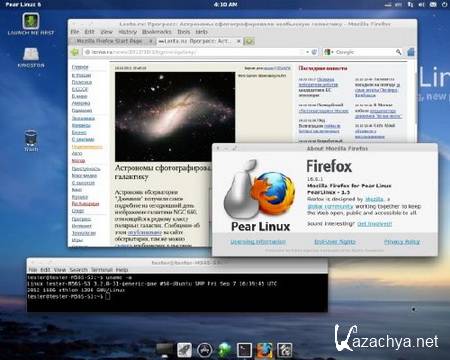Image resolution: width=450 pixels, height=360 pixels.
Task: Click the new tab button in Firefox
Action: pyautogui.click(x=249, y=41)
